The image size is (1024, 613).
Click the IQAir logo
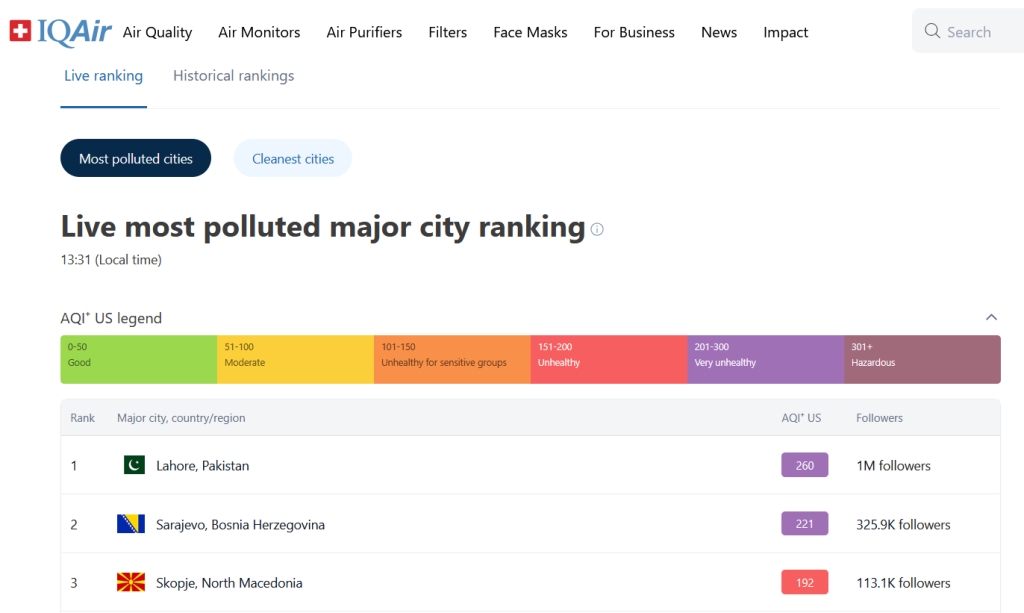60,32
